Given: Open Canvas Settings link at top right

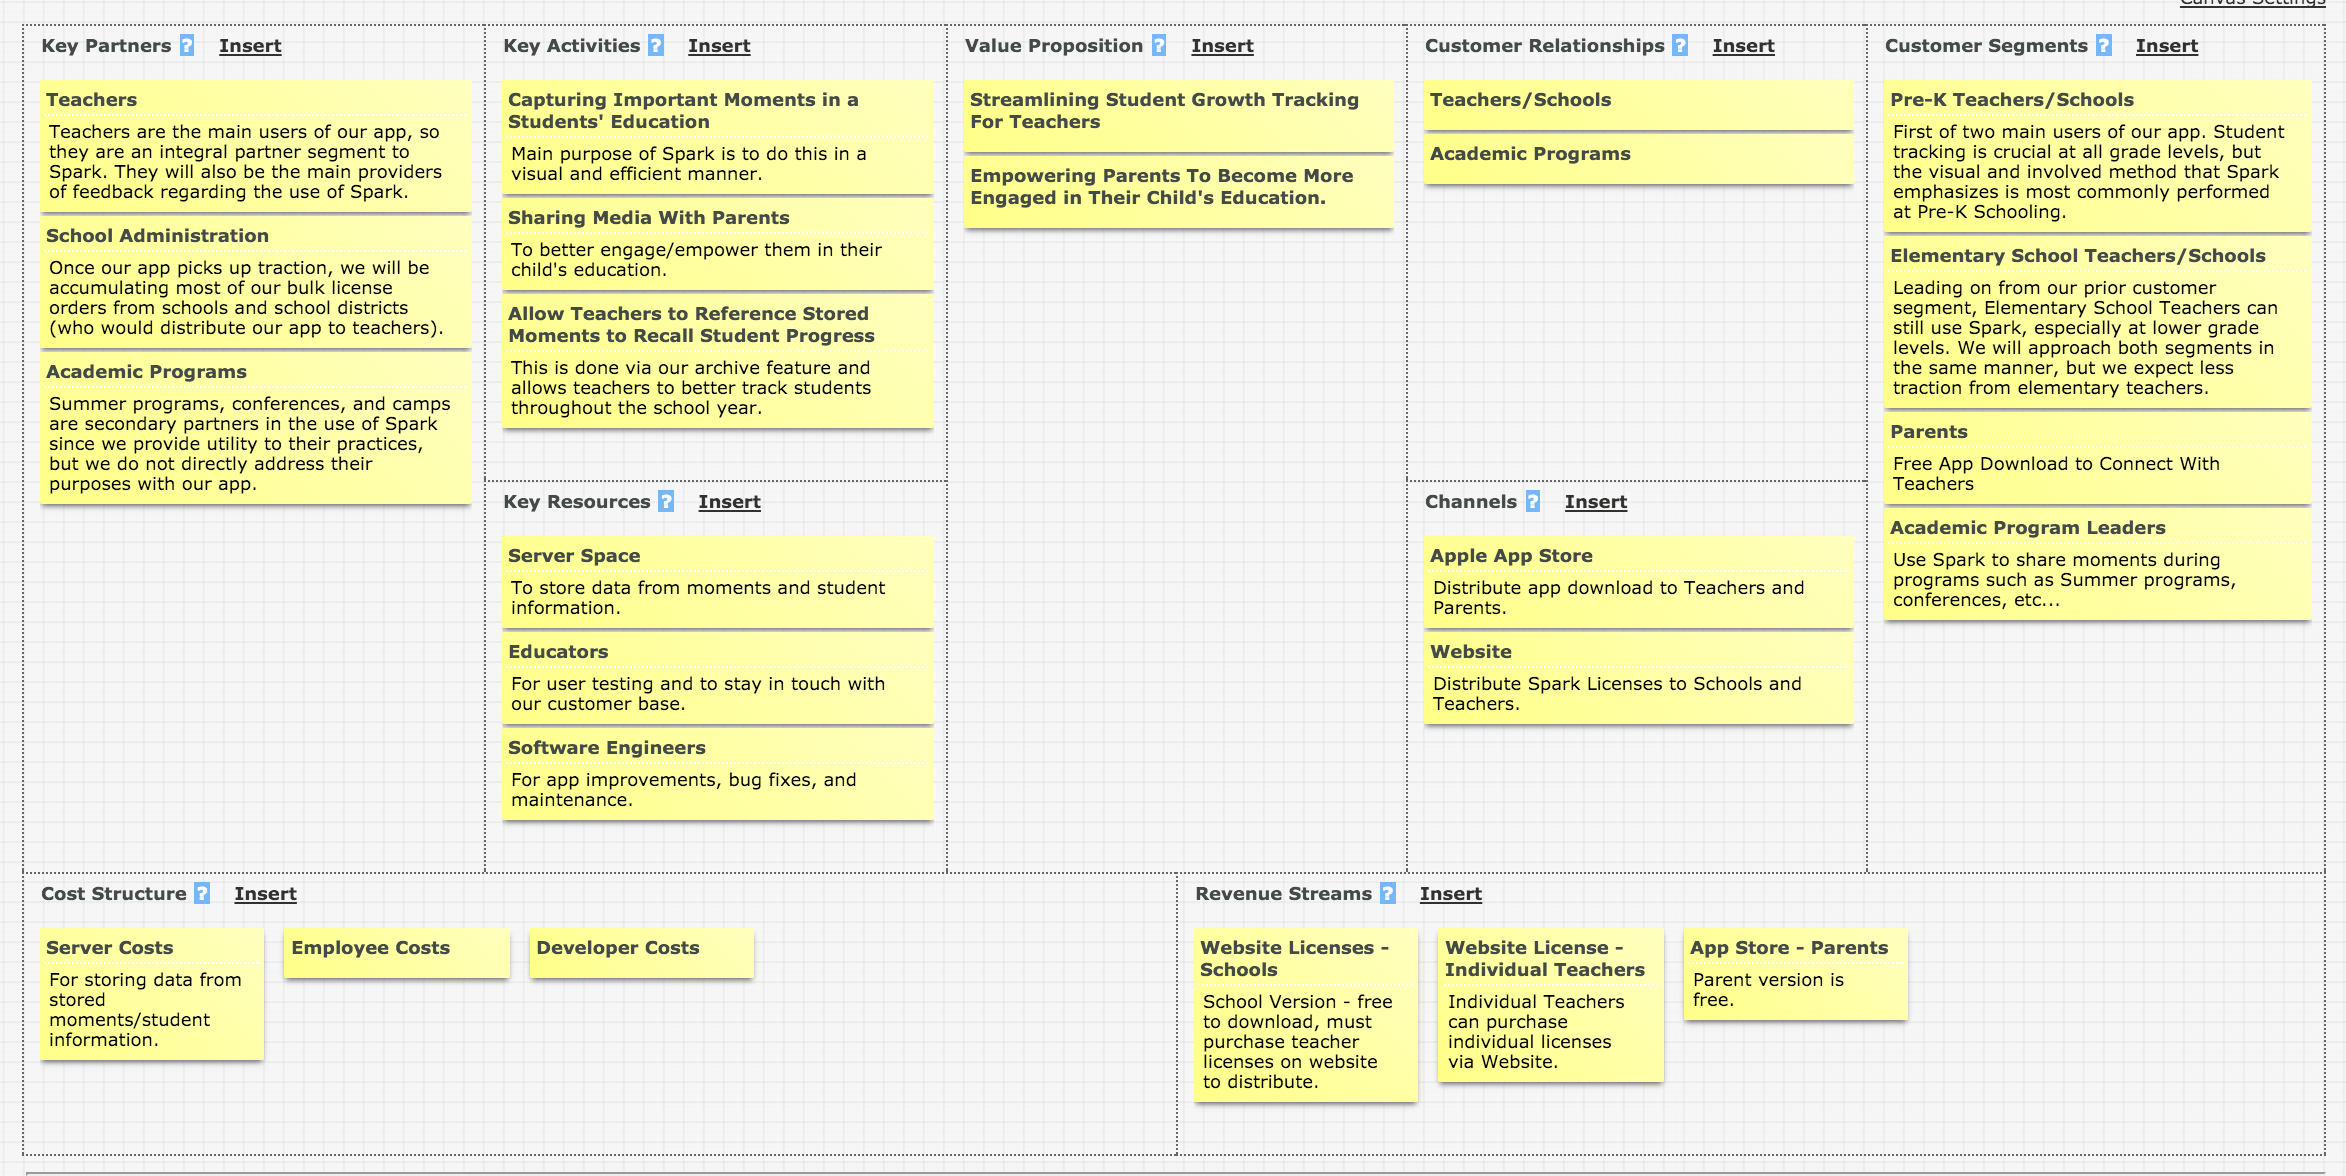Looking at the screenshot, I should [x=2252, y=3].
